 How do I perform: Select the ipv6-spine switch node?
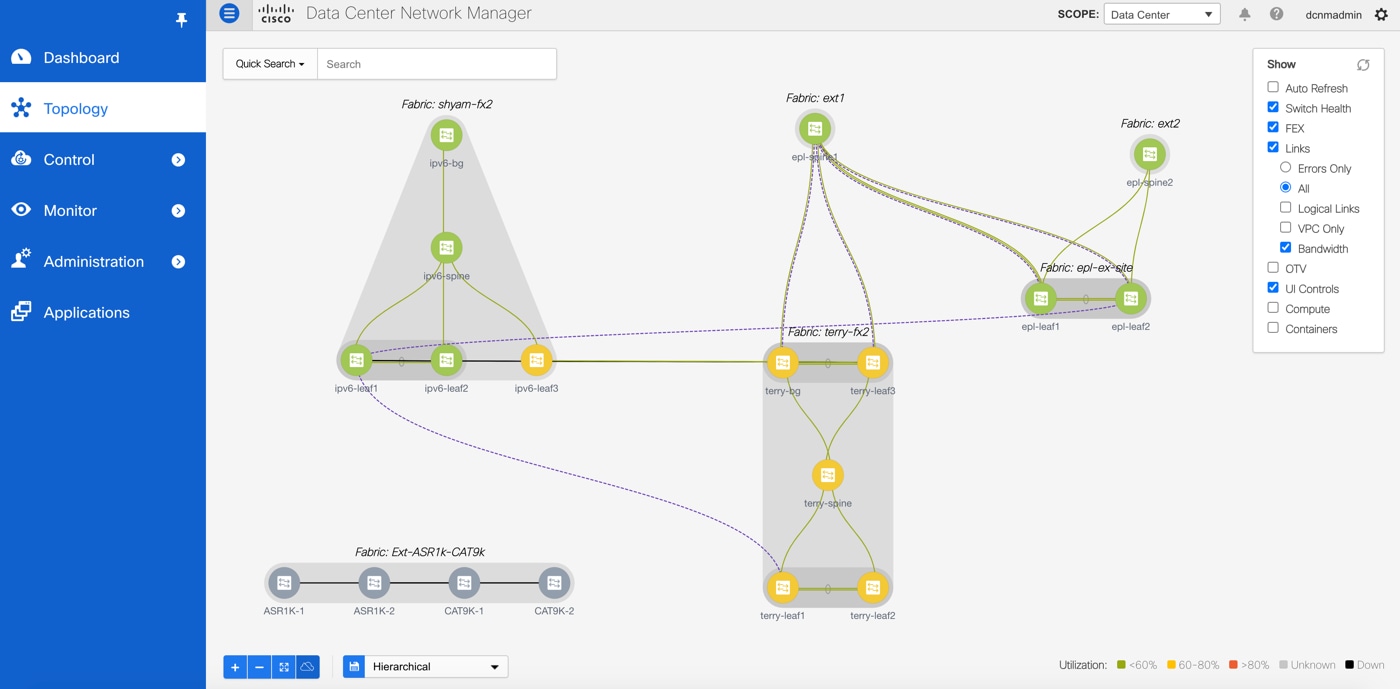click(x=446, y=247)
